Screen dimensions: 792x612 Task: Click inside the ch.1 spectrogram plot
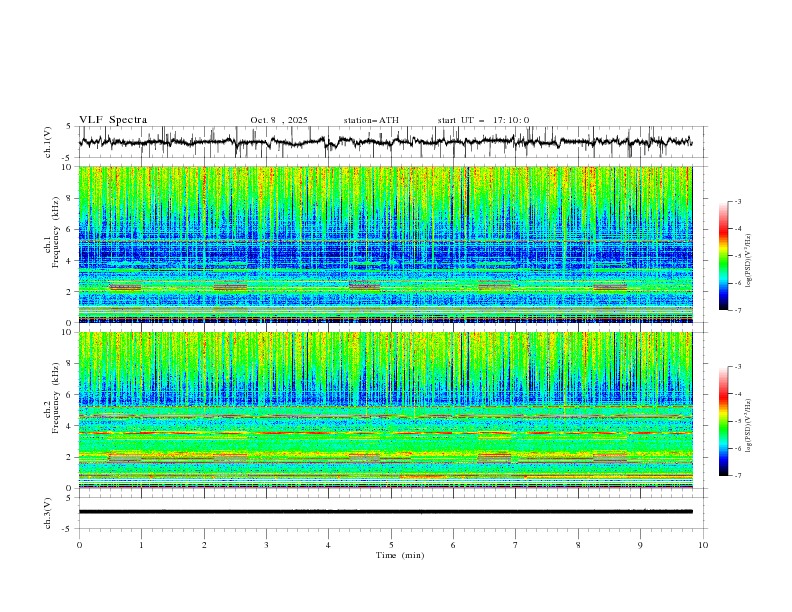385,244
